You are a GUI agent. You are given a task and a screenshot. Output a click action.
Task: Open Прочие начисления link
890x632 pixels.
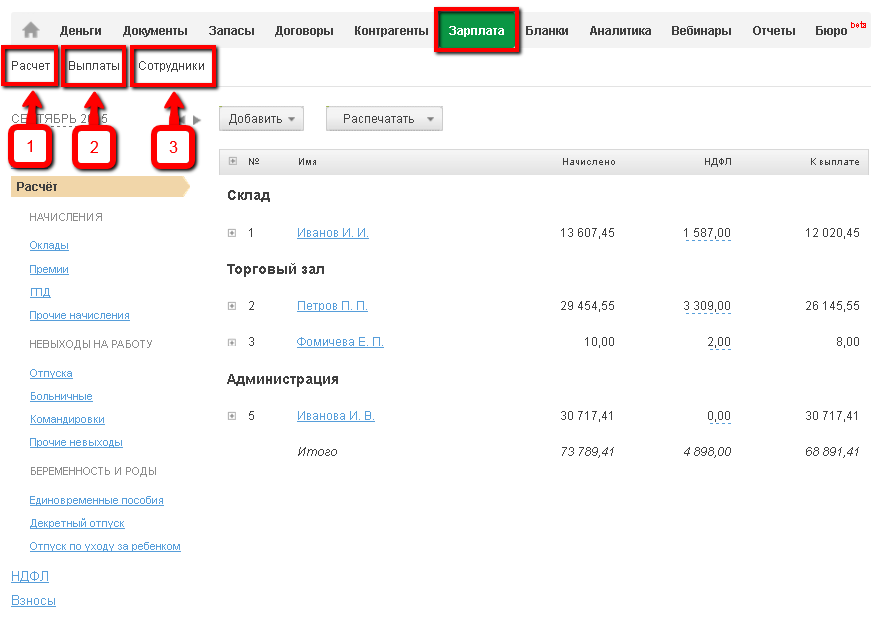point(79,315)
